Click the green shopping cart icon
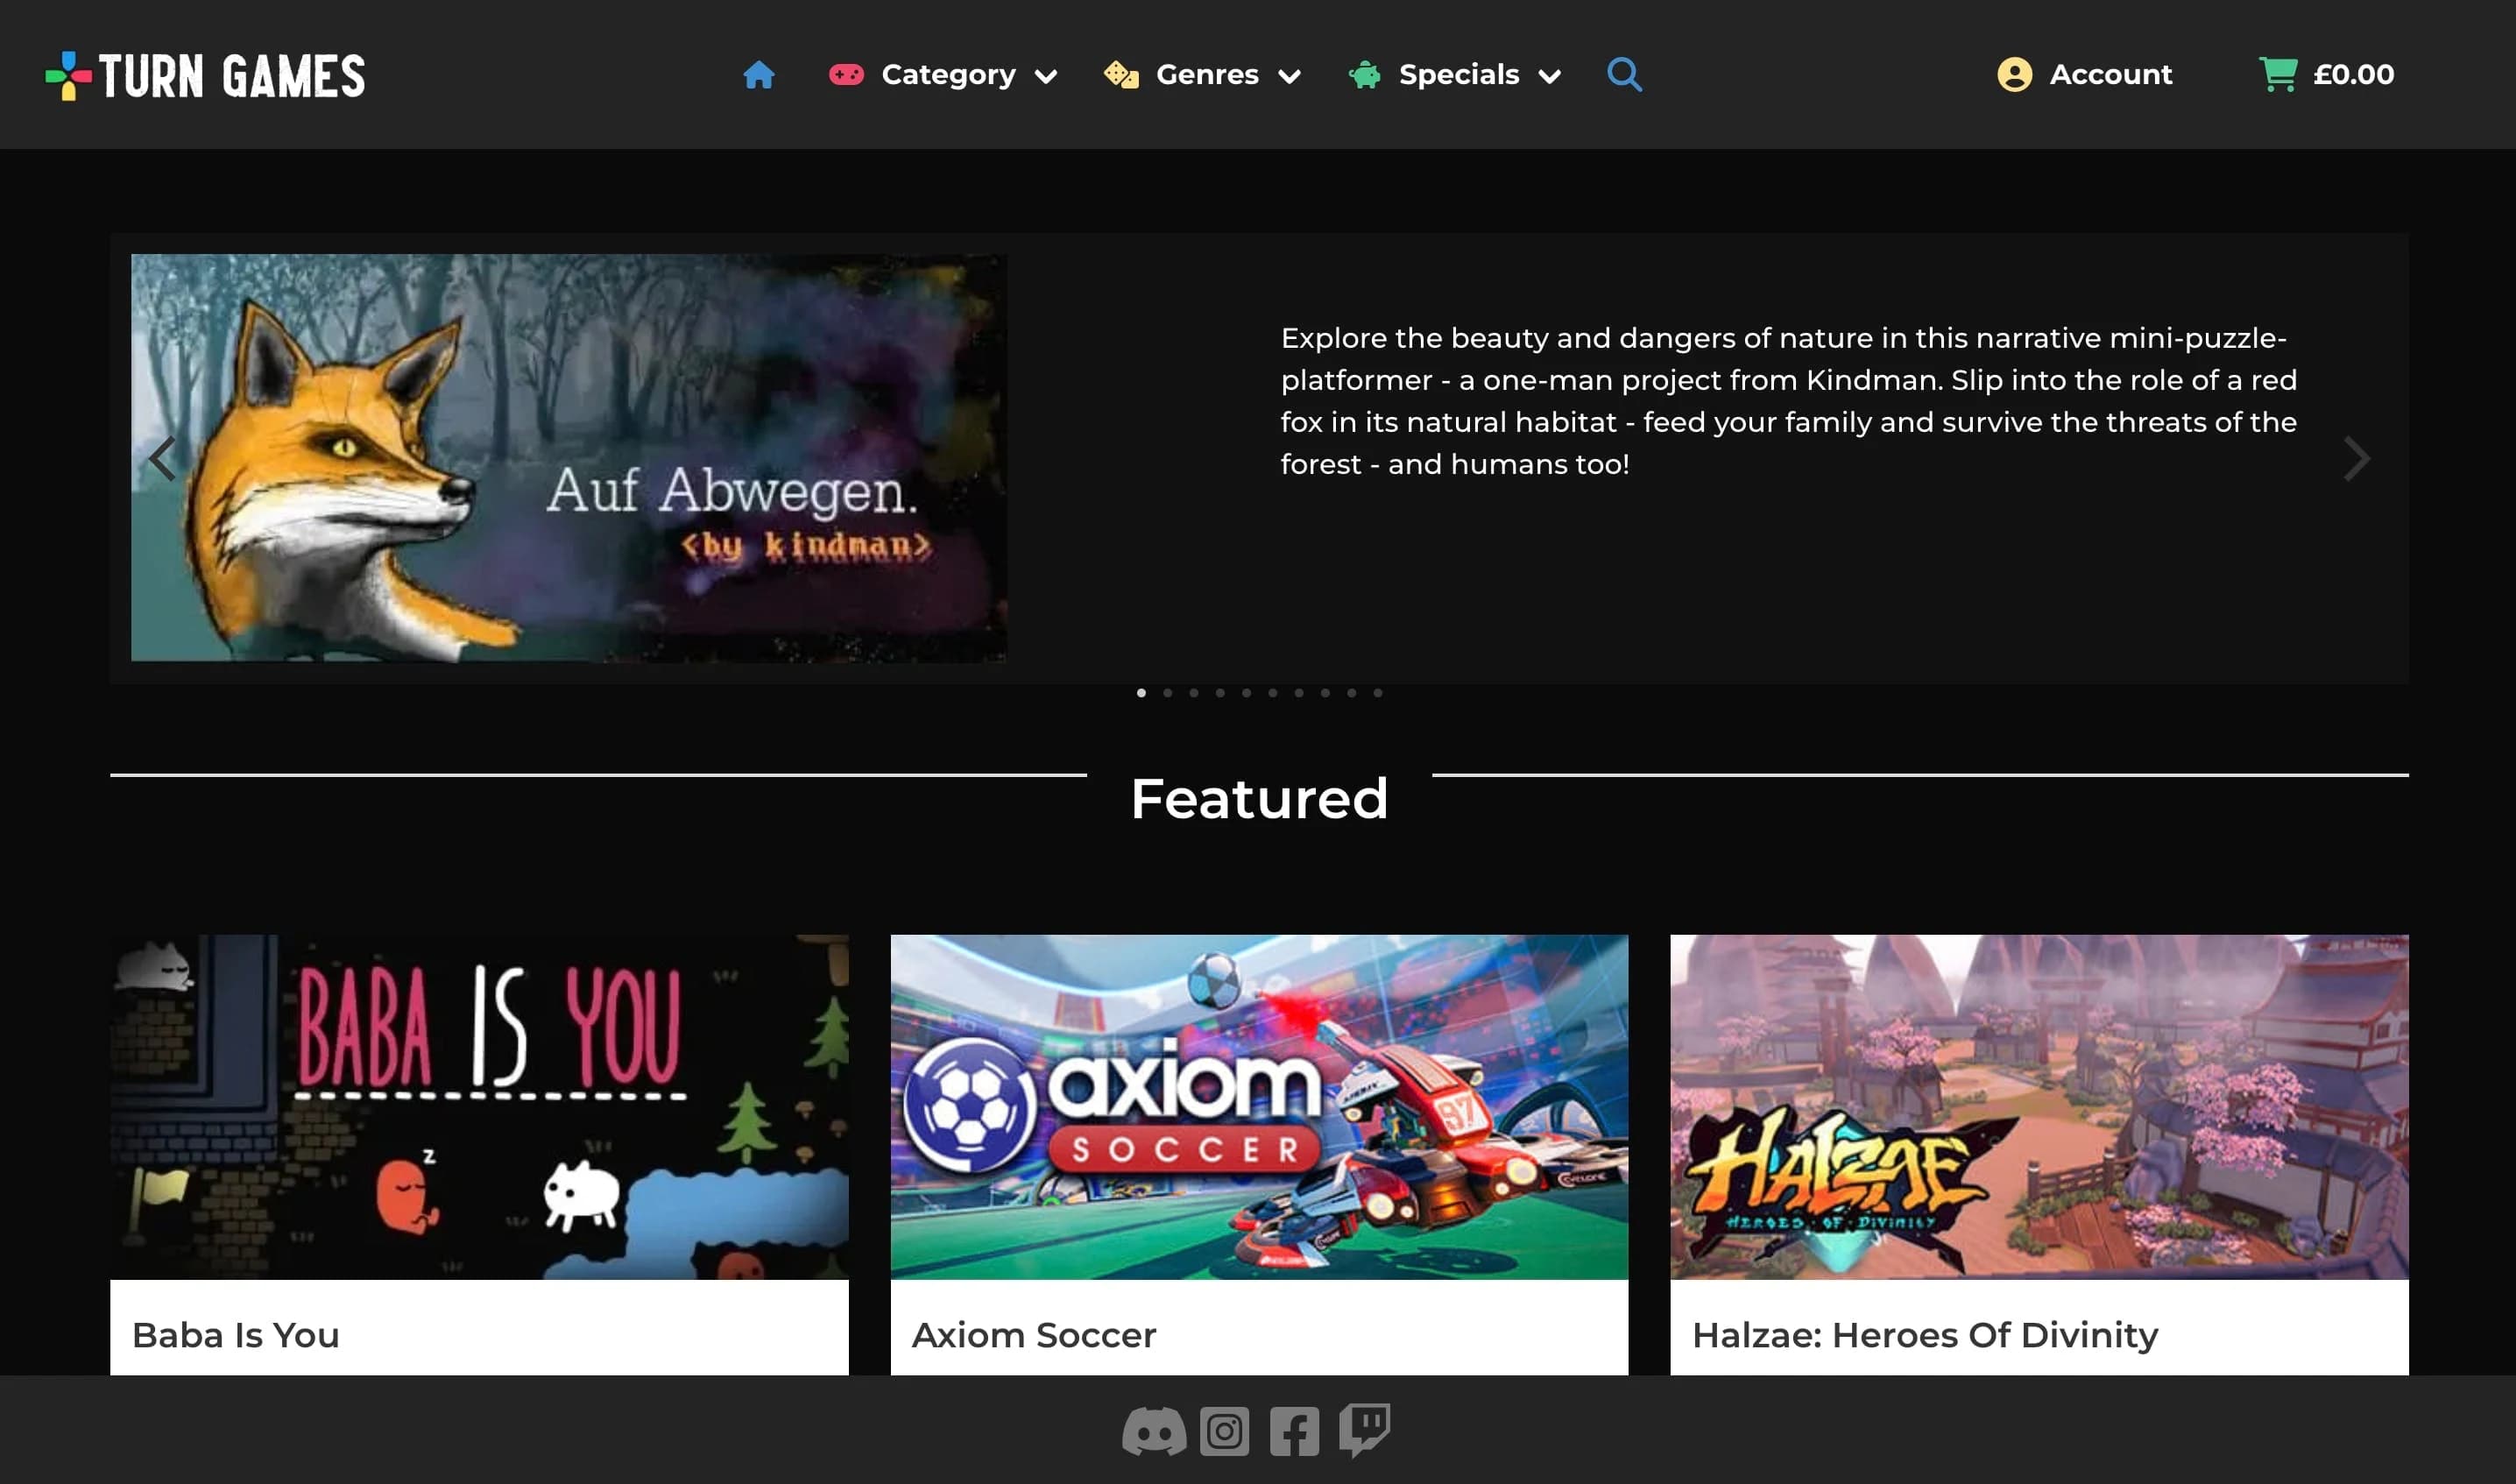 pyautogui.click(x=2277, y=75)
